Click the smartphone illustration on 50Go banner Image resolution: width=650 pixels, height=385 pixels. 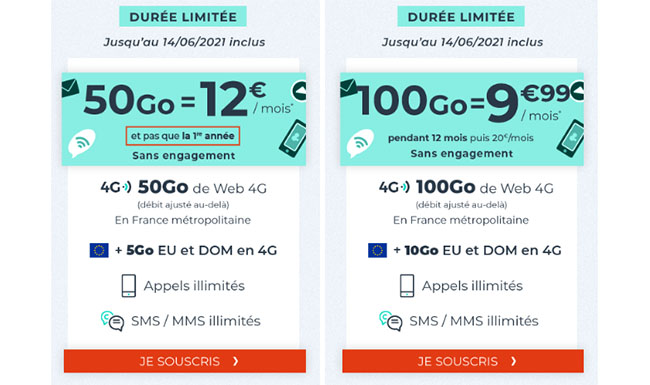point(293,138)
